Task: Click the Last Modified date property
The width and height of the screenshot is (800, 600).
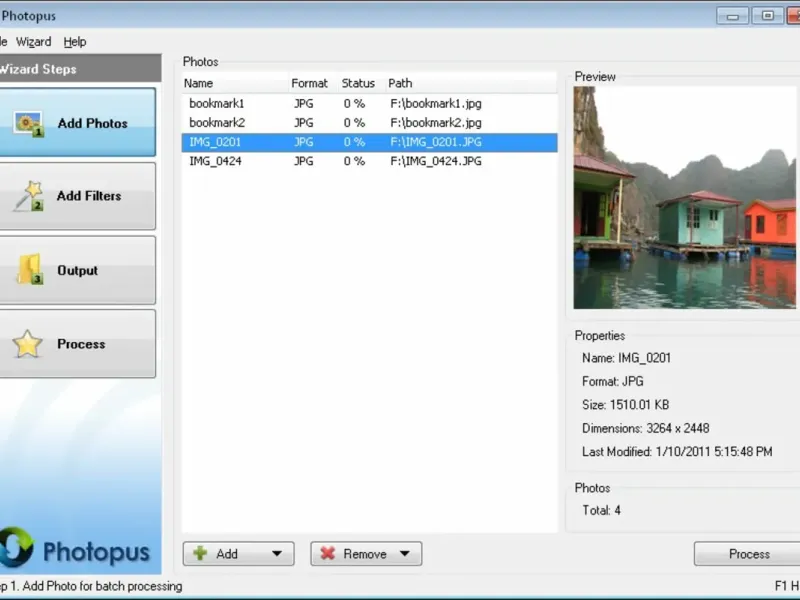Action: pos(677,452)
